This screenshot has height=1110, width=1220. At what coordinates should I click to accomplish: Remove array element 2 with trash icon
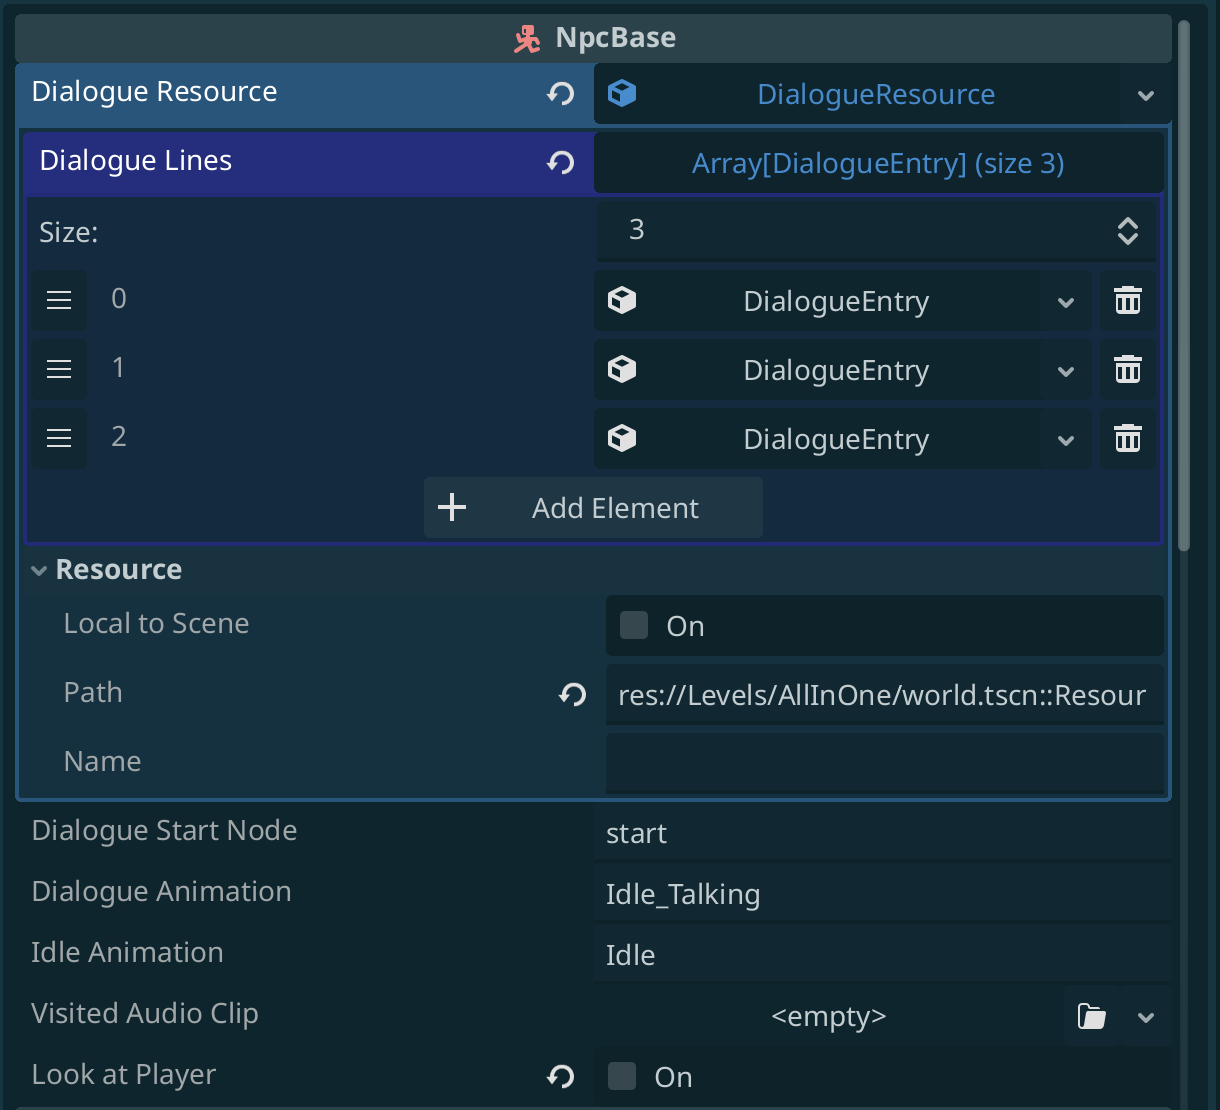coord(1128,439)
